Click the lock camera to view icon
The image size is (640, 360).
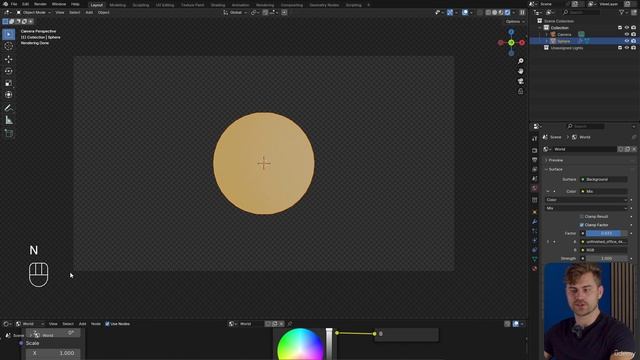click(x=520, y=91)
